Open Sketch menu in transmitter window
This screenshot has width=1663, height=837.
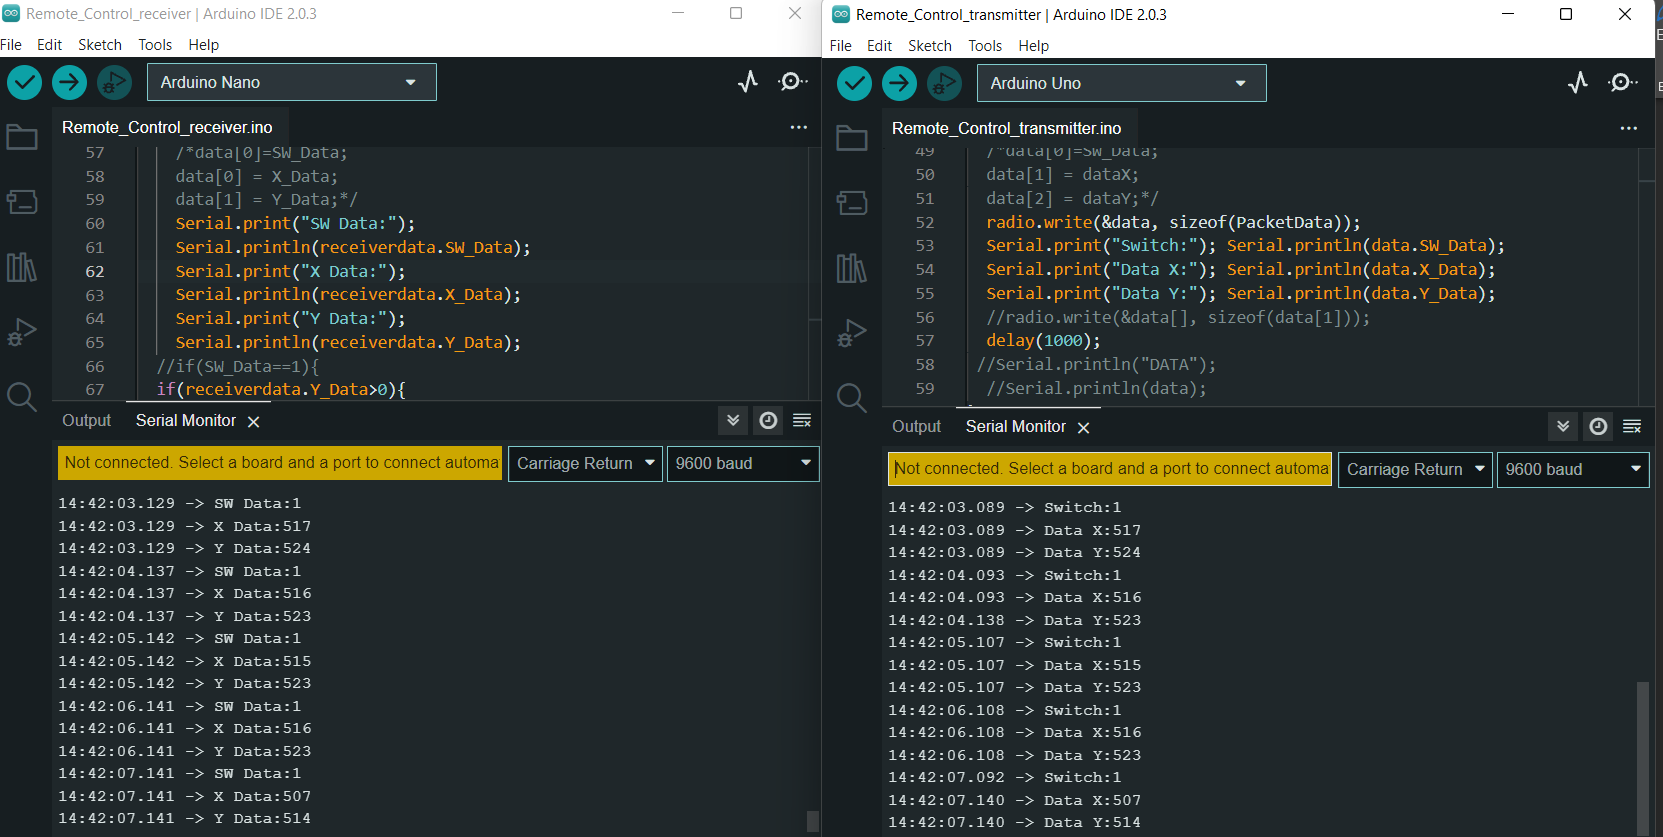point(930,46)
